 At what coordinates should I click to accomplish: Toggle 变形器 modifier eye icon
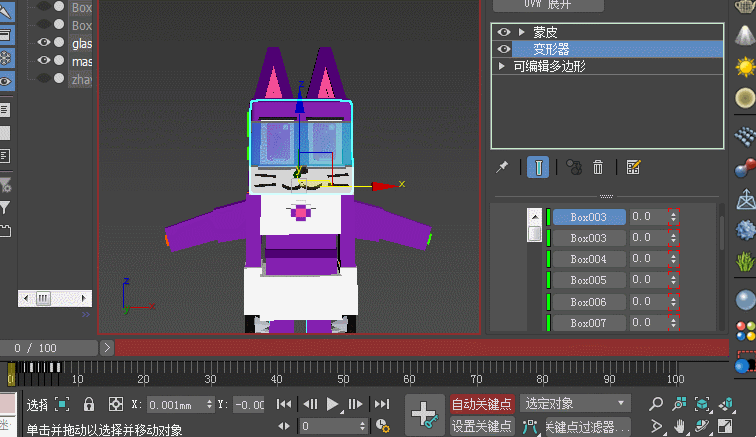coord(504,49)
